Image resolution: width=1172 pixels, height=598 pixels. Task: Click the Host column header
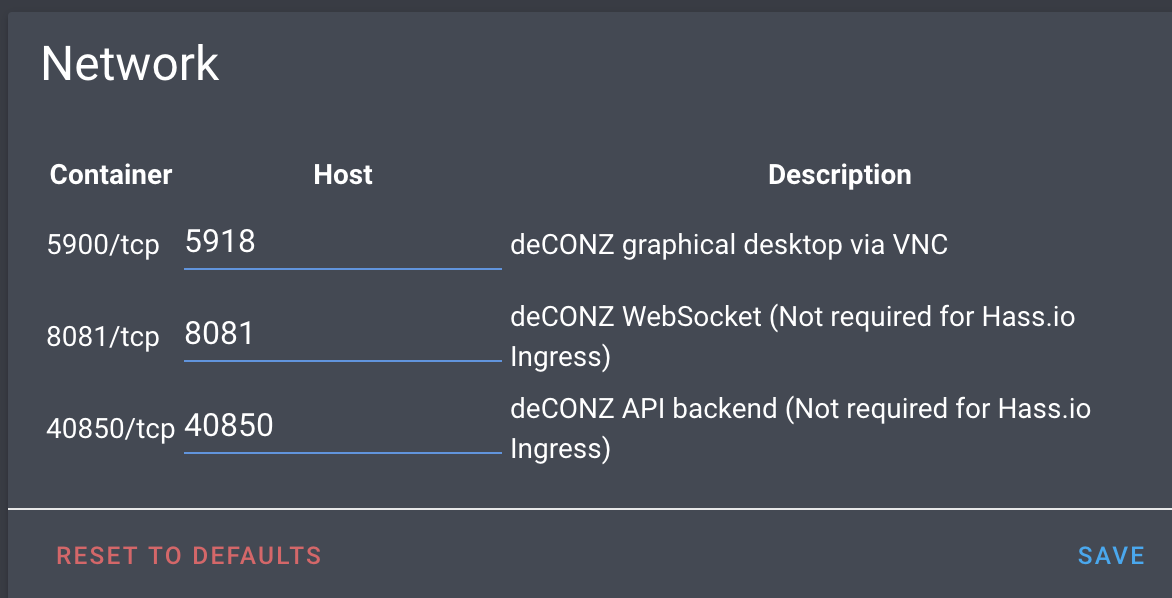pyautogui.click(x=343, y=174)
